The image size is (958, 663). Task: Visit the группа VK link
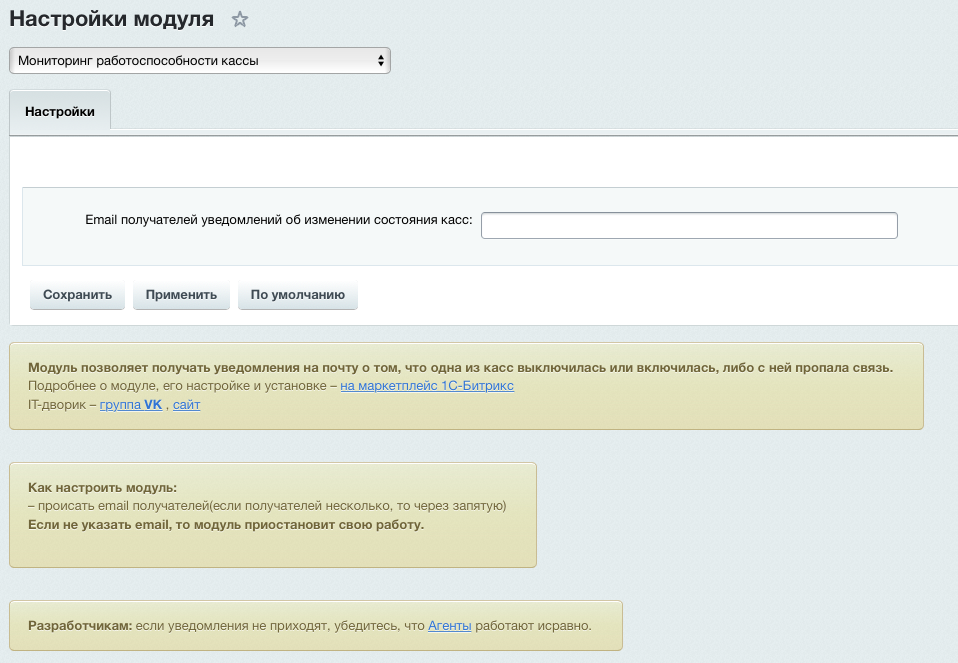tap(131, 405)
